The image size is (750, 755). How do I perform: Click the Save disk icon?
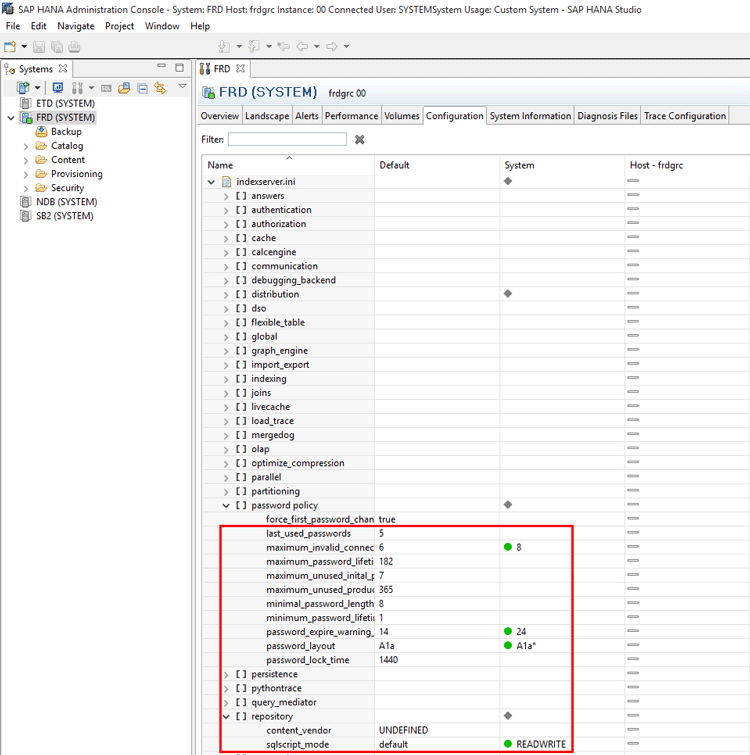point(39,47)
